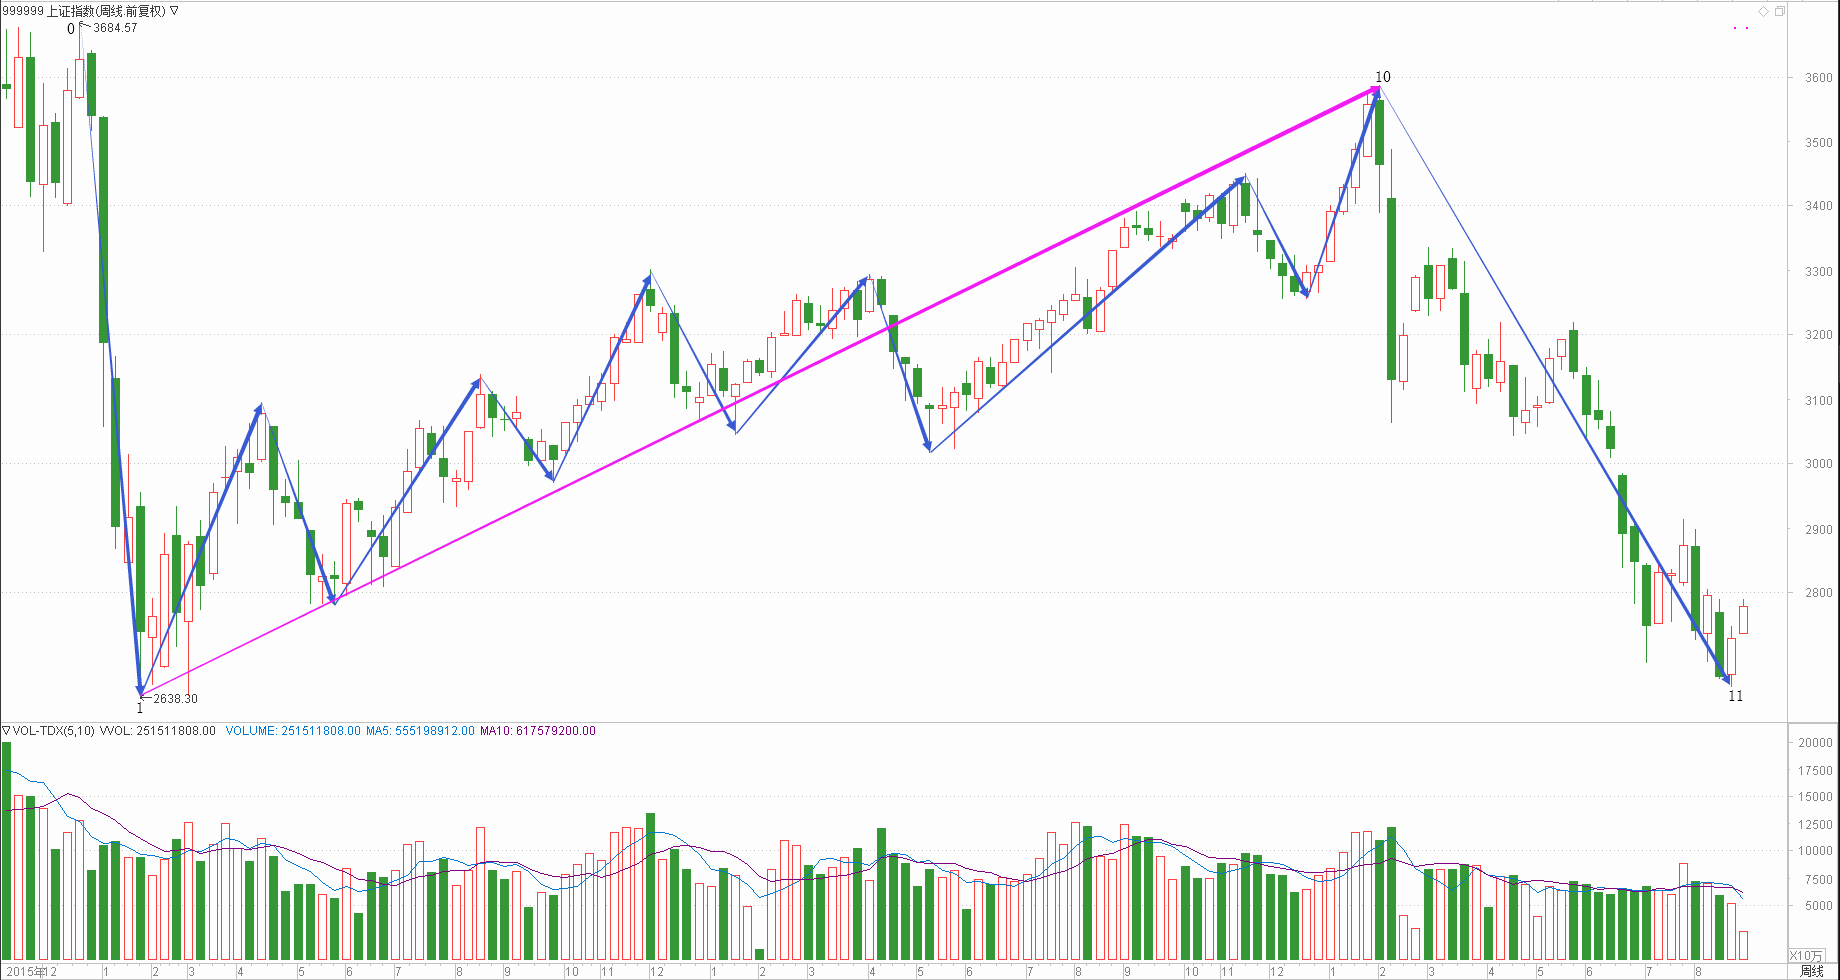
Task: Click 20000 on the volume axis
Action: tap(1815, 743)
